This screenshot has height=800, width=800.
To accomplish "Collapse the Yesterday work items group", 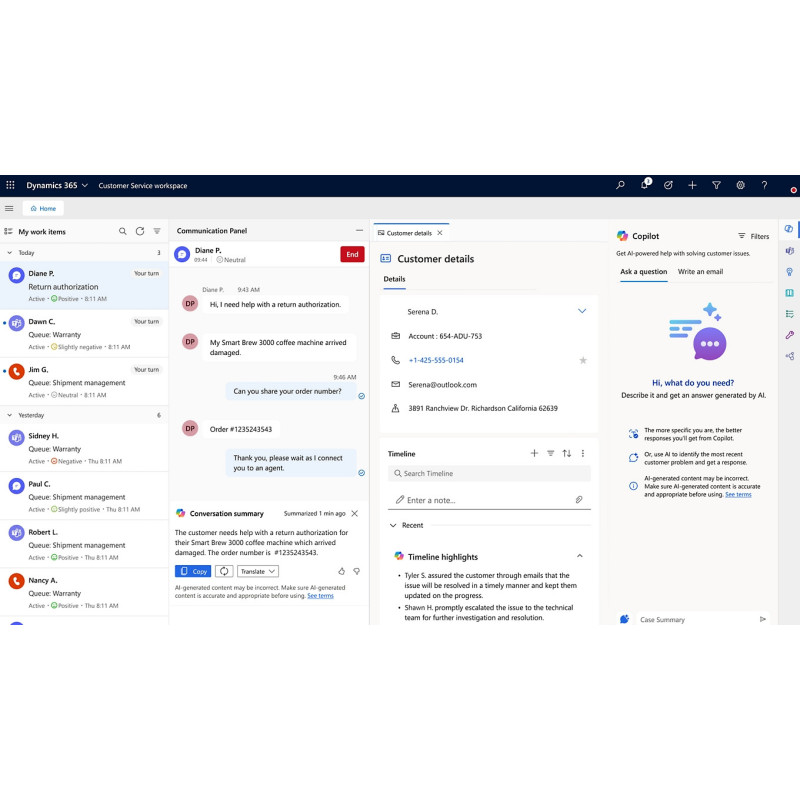I will tap(9, 415).
